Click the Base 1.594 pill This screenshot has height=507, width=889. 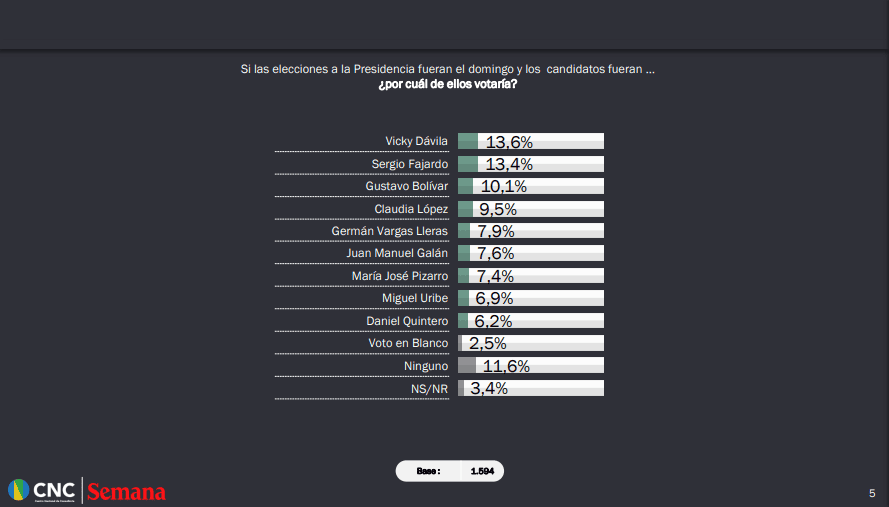[x=450, y=470]
